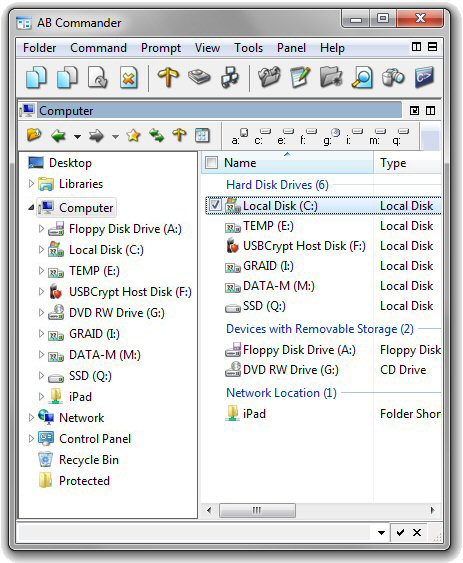The width and height of the screenshot is (463, 563).
Task: Open the Help menu
Action: pos(332,48)
